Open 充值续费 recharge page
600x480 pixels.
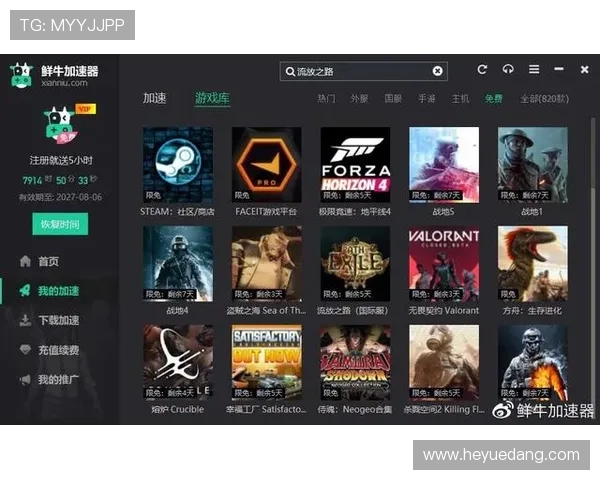tap(58, 351)
